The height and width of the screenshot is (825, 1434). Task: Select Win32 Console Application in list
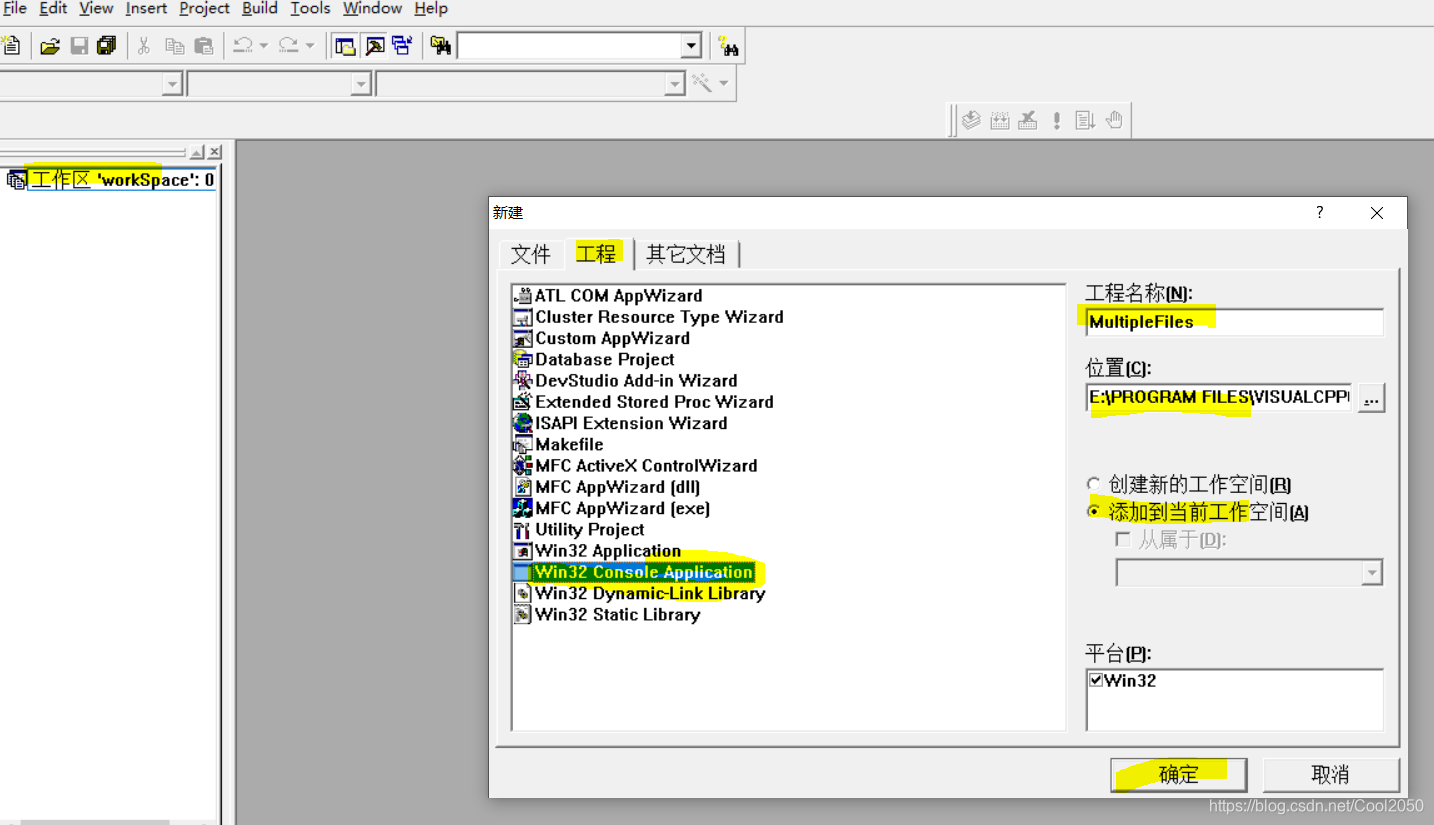[644, 572]
